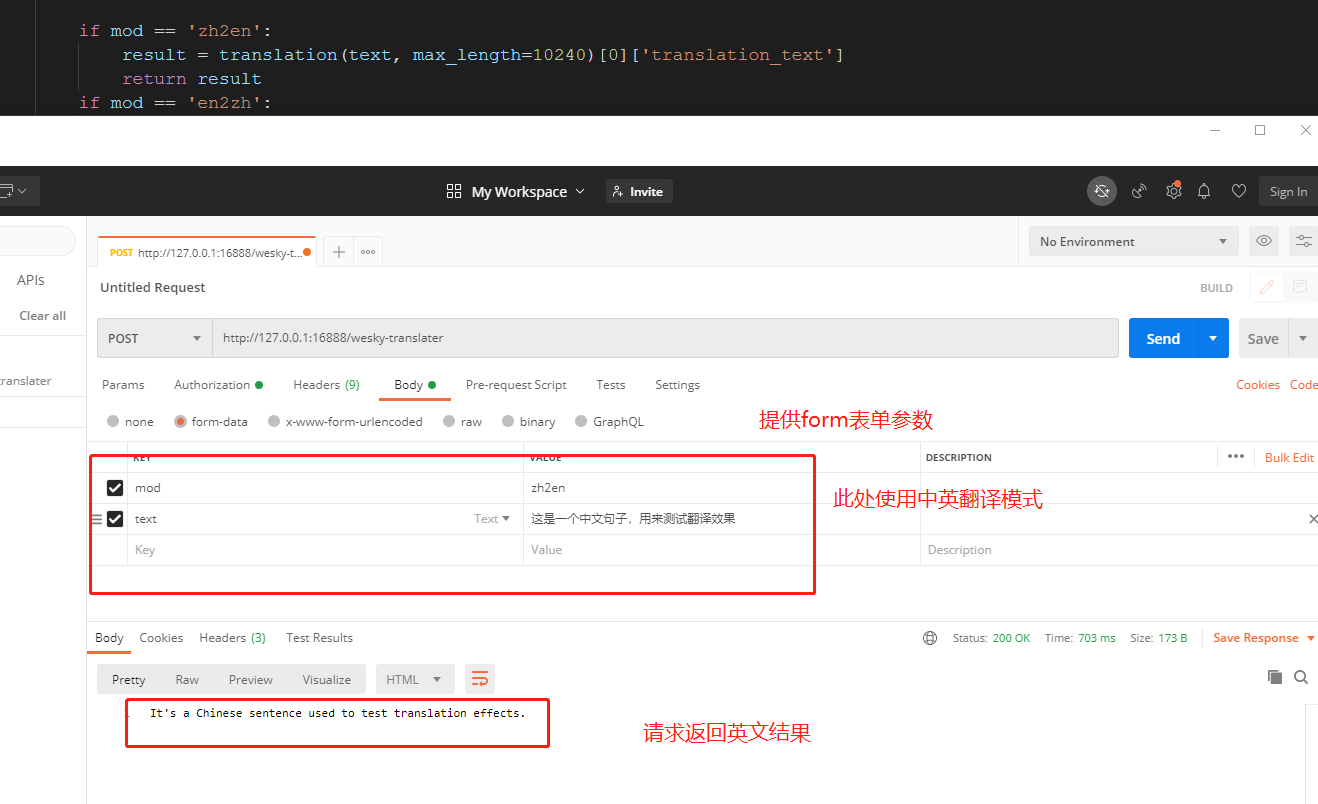Screen dimensions: 1318x804
Task: Switch to the Authorization tab
Action: click(x=218, y=385)
